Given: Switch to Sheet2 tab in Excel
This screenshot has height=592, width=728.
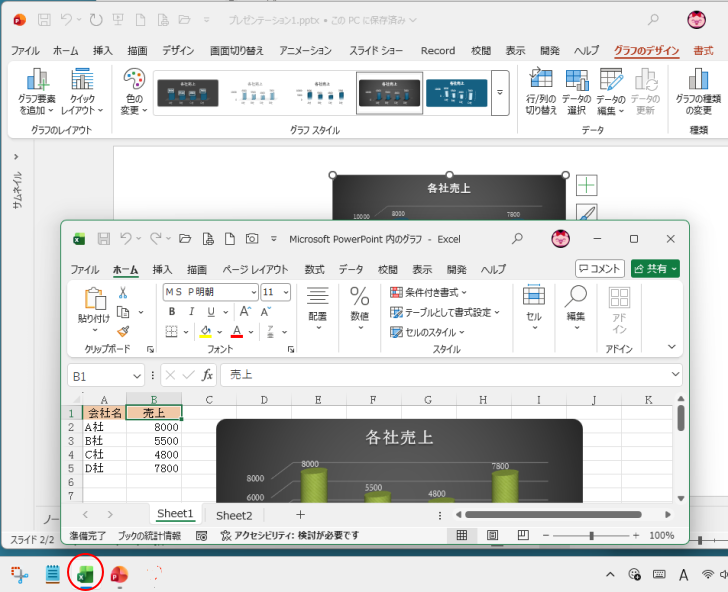Looking at the screenshot, I should click(234, 515).
